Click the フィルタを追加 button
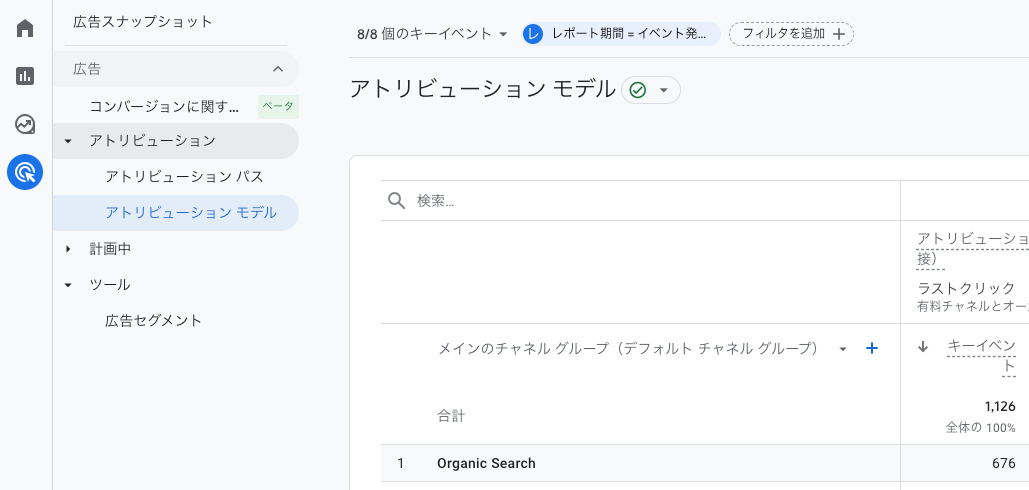 [x=791, y=33]
